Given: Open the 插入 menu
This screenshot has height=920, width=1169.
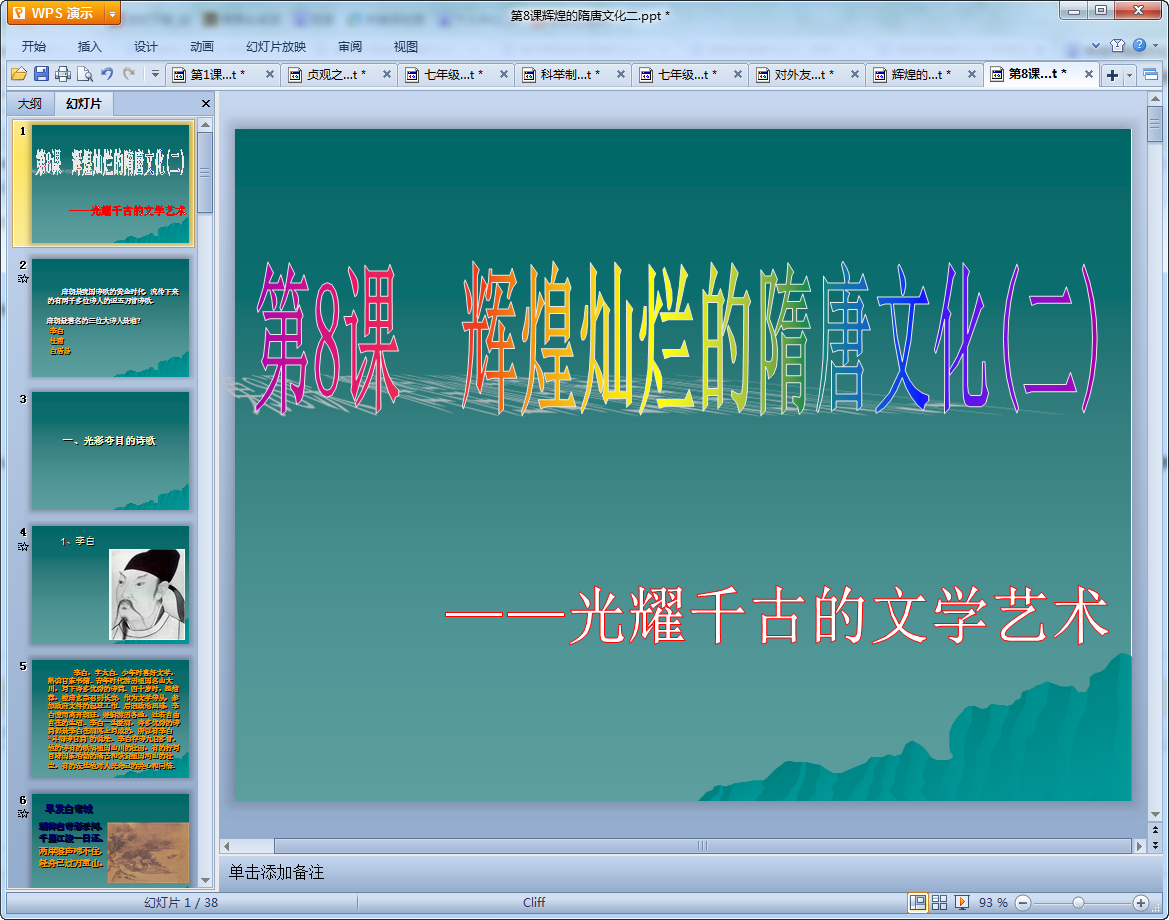Looking at the screenshot, I should 89,46.
